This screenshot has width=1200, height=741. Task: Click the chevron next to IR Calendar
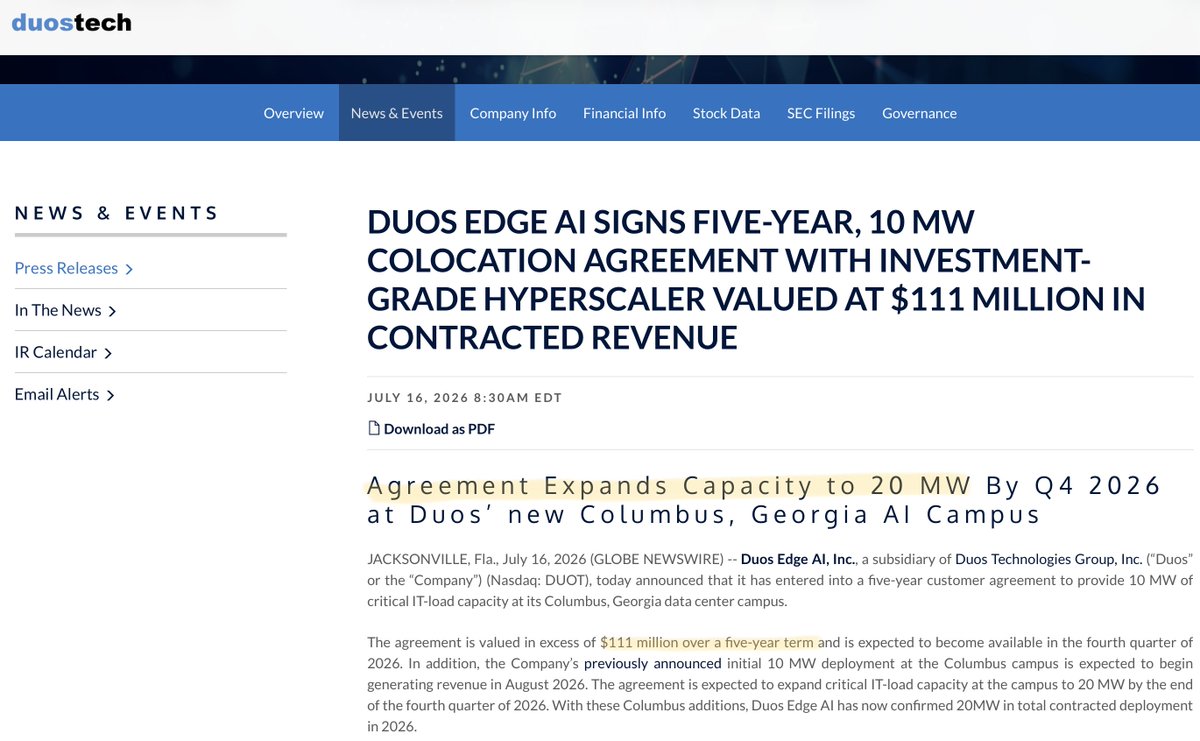[x=108, y=353]
